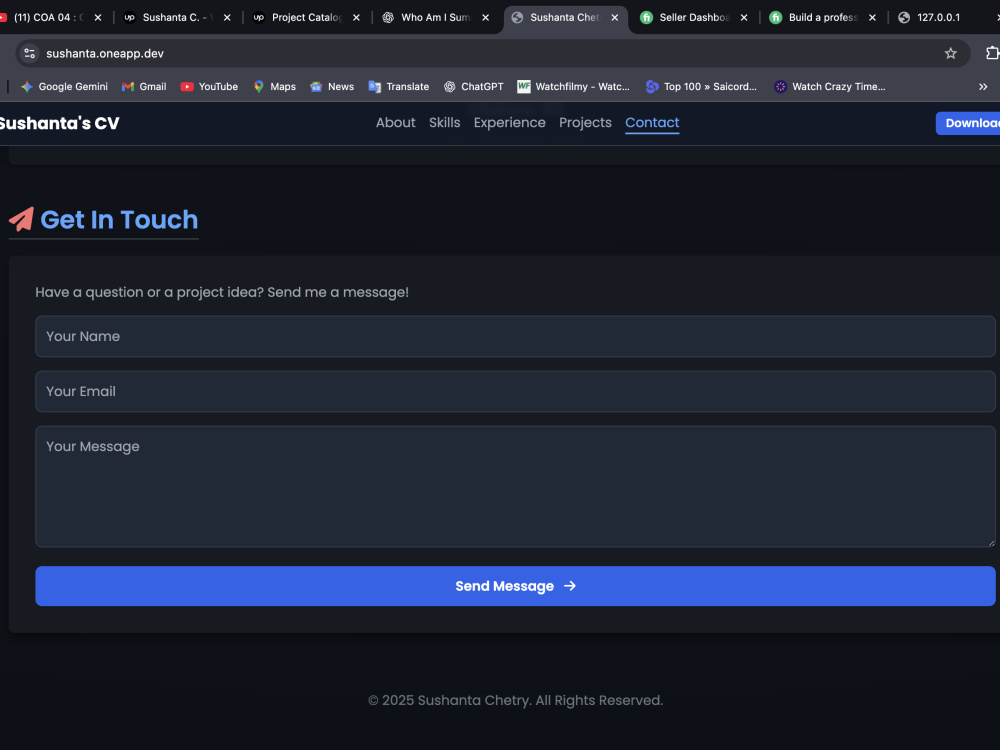This screenshot has height=750, width=1000.
Task: Close the Sushanta C. Upwork tab
Action: [227, 18]
